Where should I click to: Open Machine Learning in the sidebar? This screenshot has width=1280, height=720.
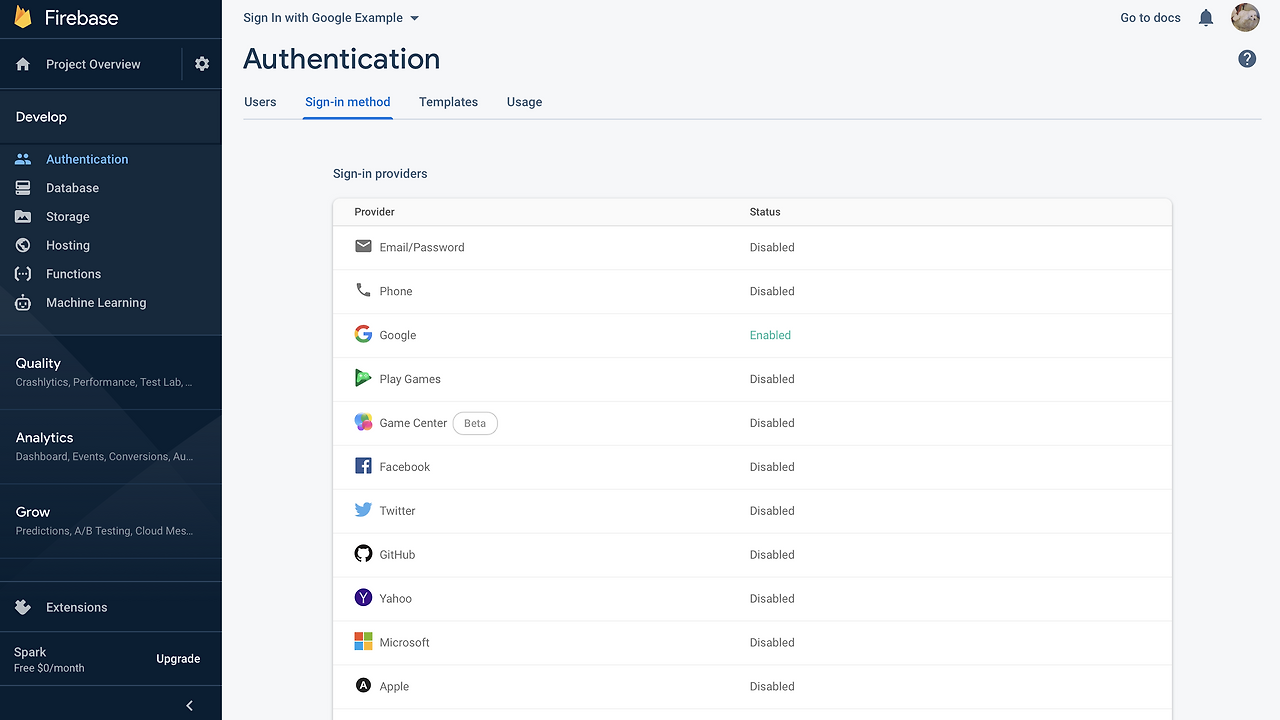96,303
